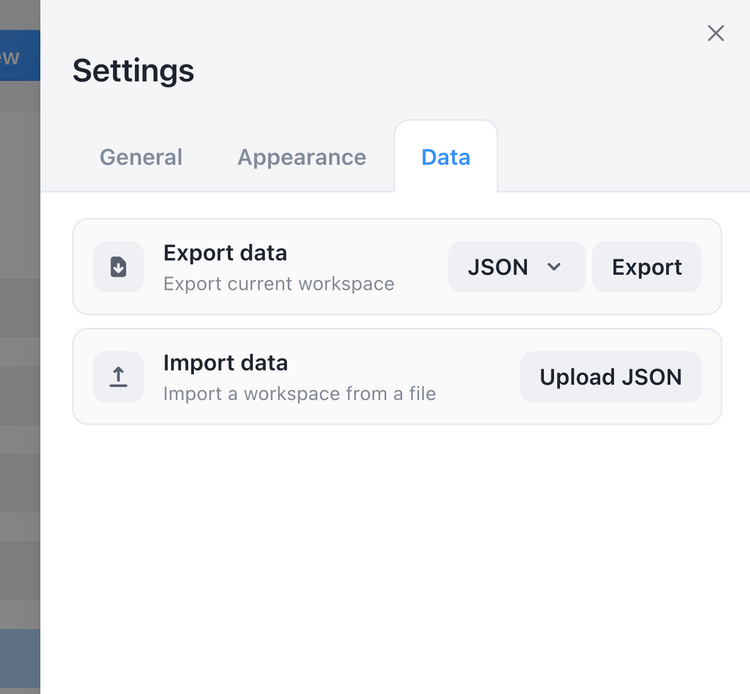Click the "Import data" heading

pyautogui.click(x=225, y=363)
